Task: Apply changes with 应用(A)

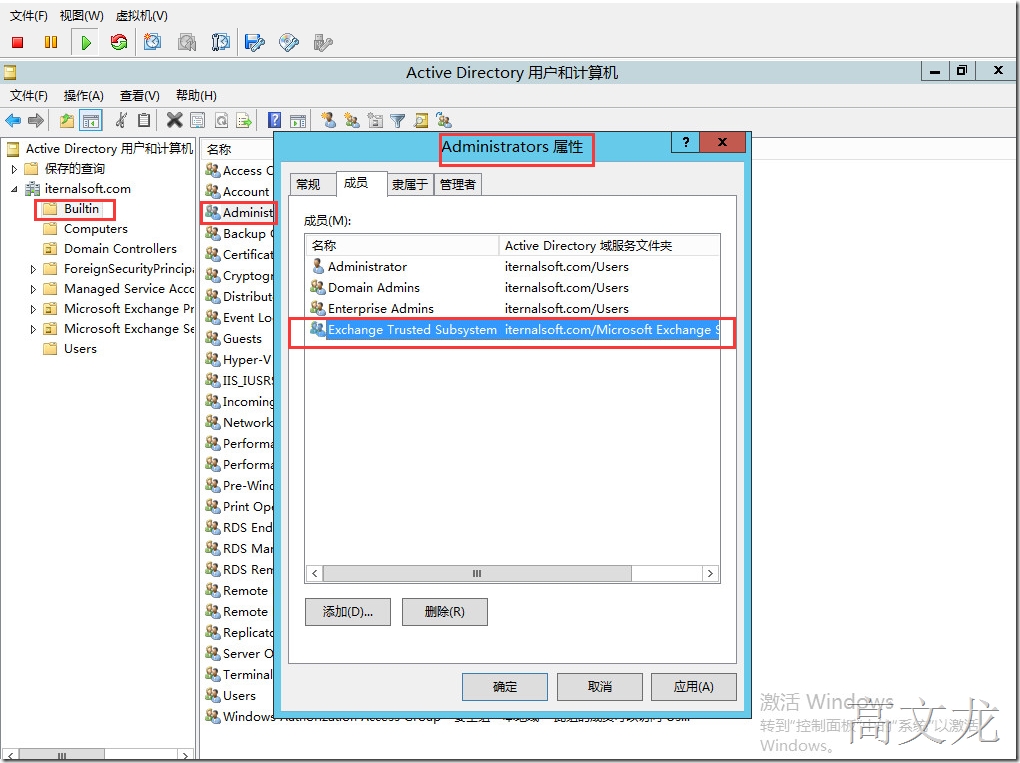Action: [693, 687]
